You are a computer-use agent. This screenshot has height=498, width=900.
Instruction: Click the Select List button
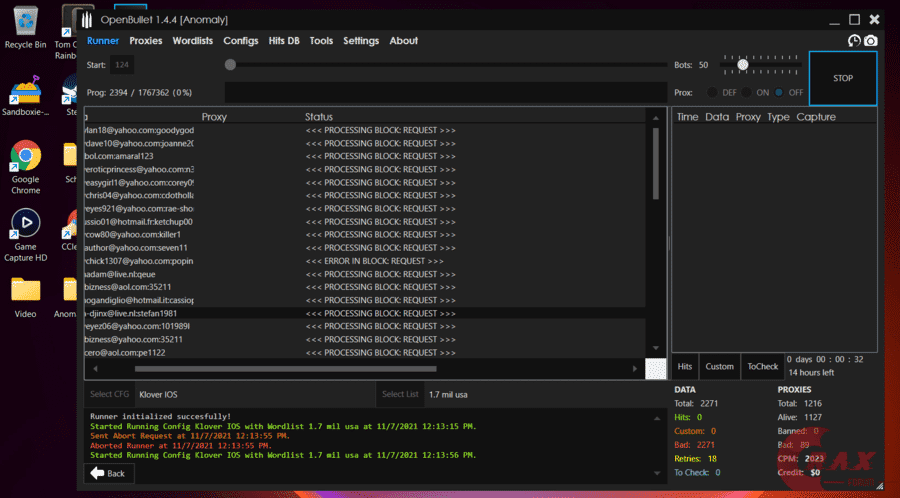point(400,395)
